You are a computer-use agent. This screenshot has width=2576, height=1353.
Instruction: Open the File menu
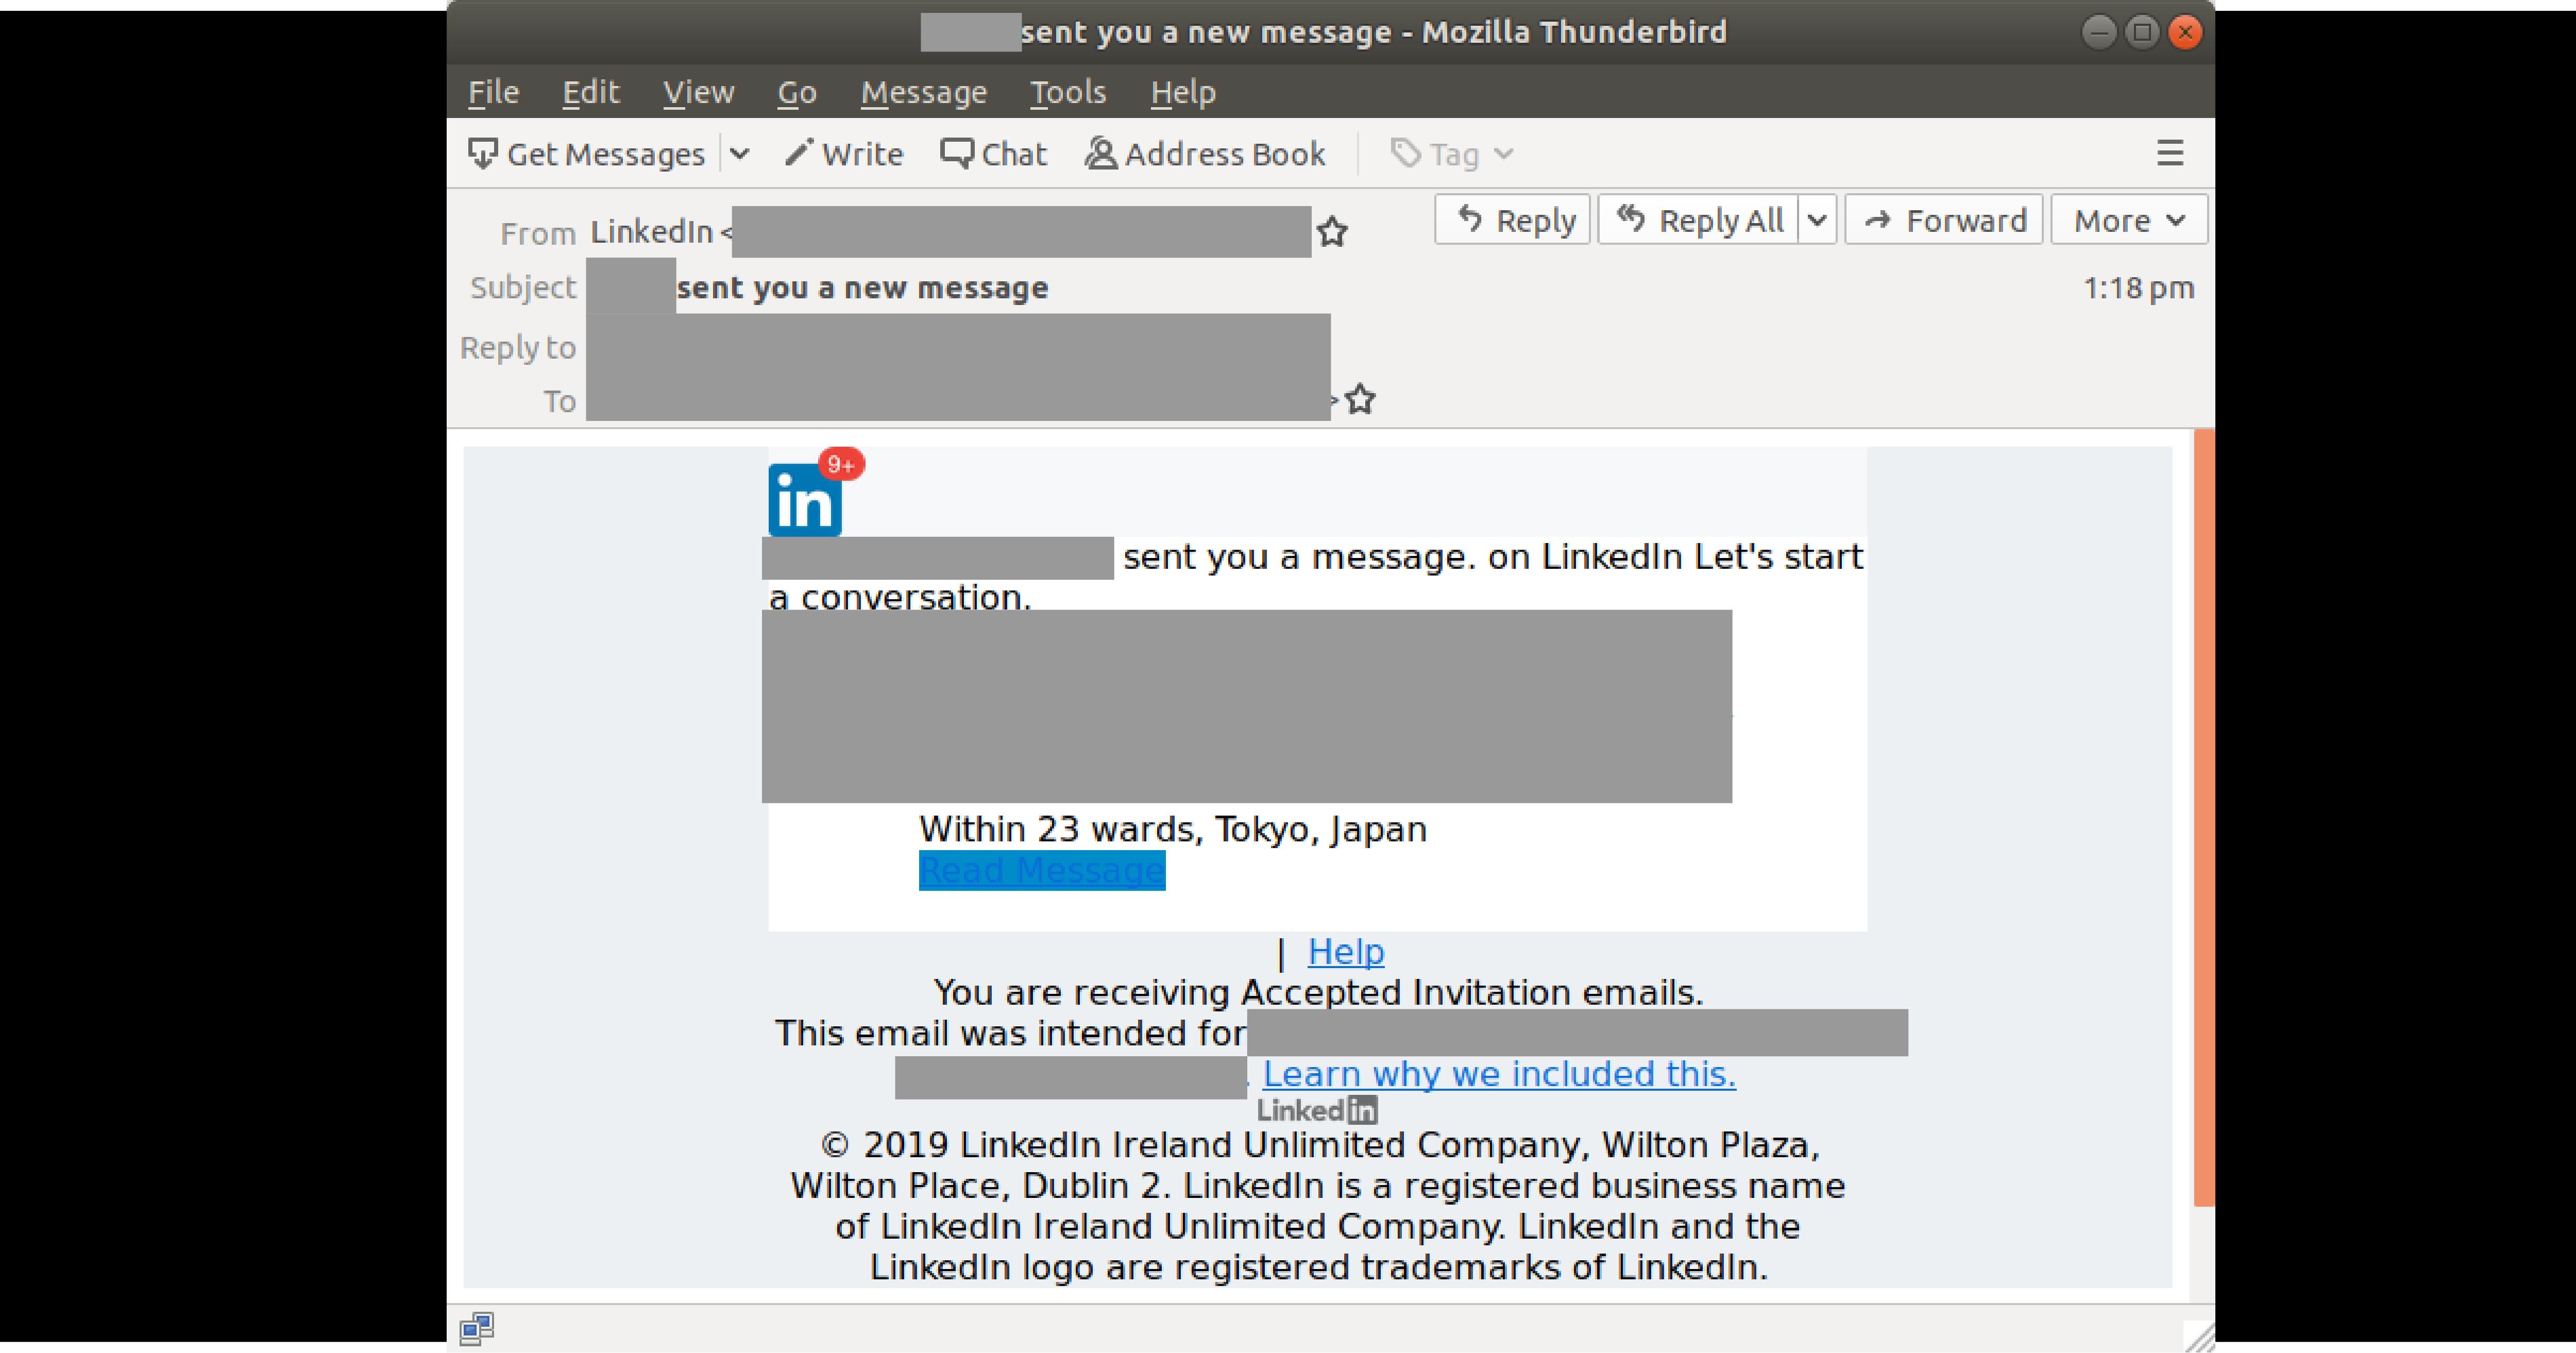click(x=493, y=92)
